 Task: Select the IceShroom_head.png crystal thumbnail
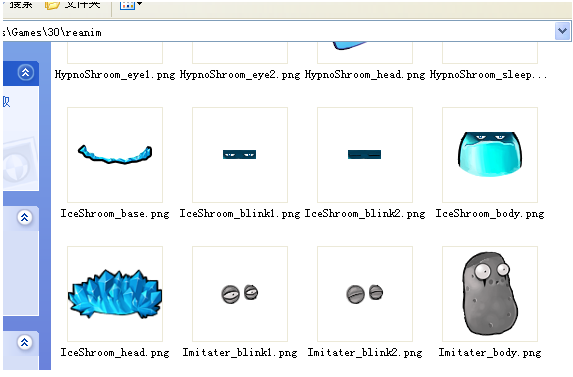click(x=115, y=294)
